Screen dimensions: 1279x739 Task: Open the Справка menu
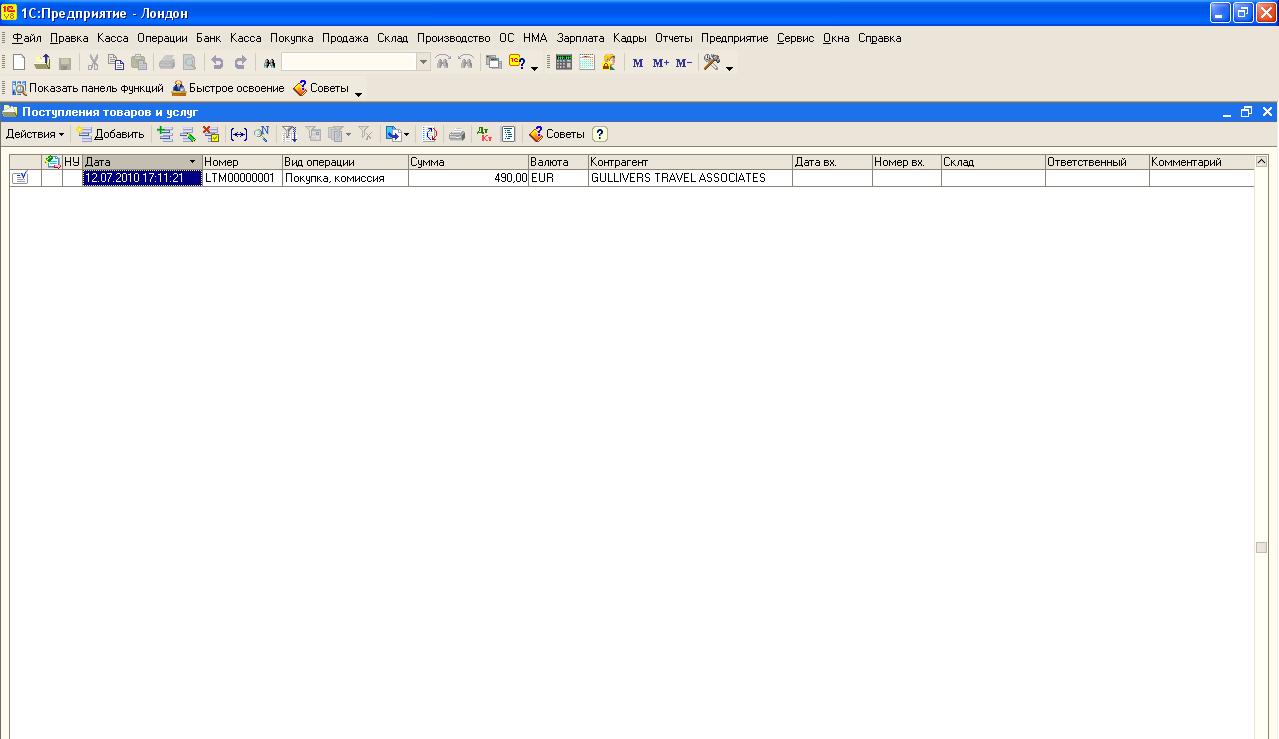click(x=879, y=38)
